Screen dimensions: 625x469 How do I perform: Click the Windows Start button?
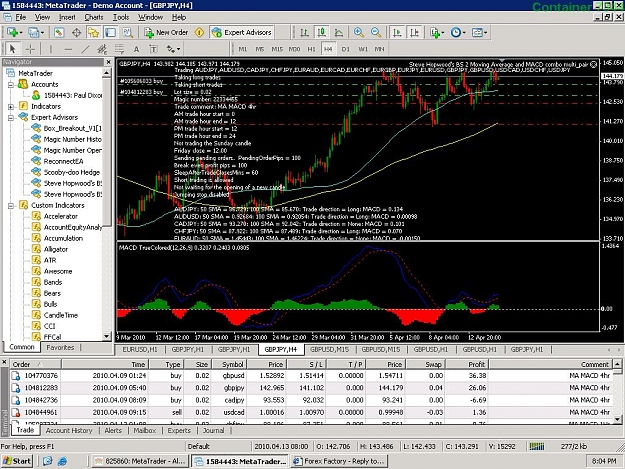pos(16,461)
